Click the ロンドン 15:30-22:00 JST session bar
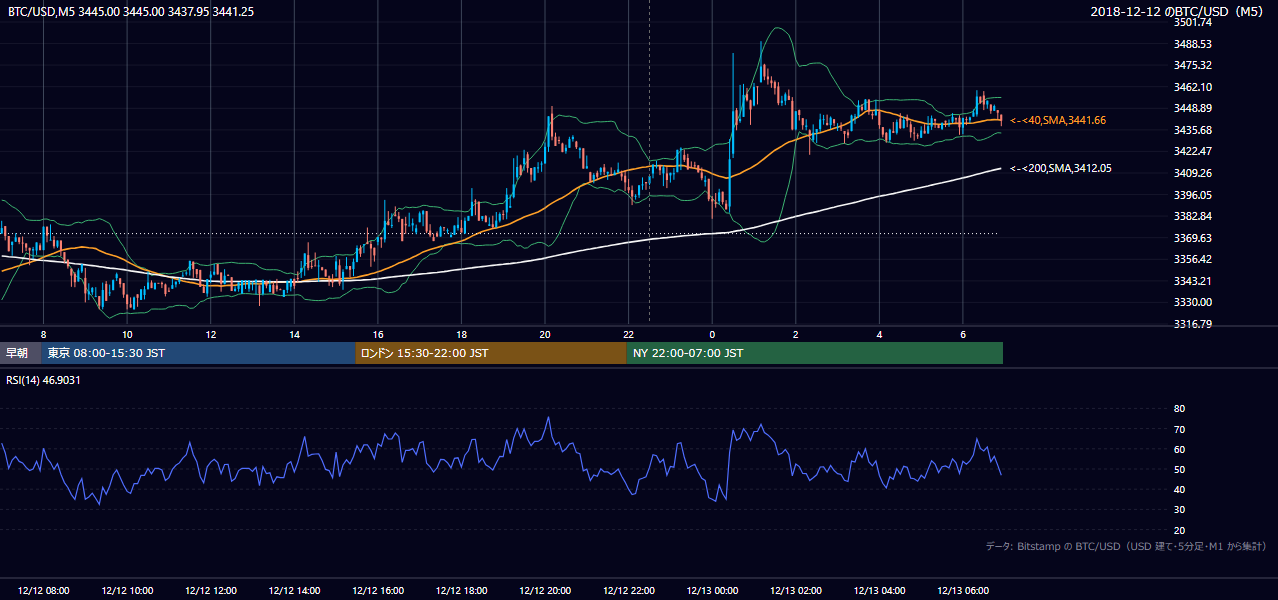 pos(491,353)
